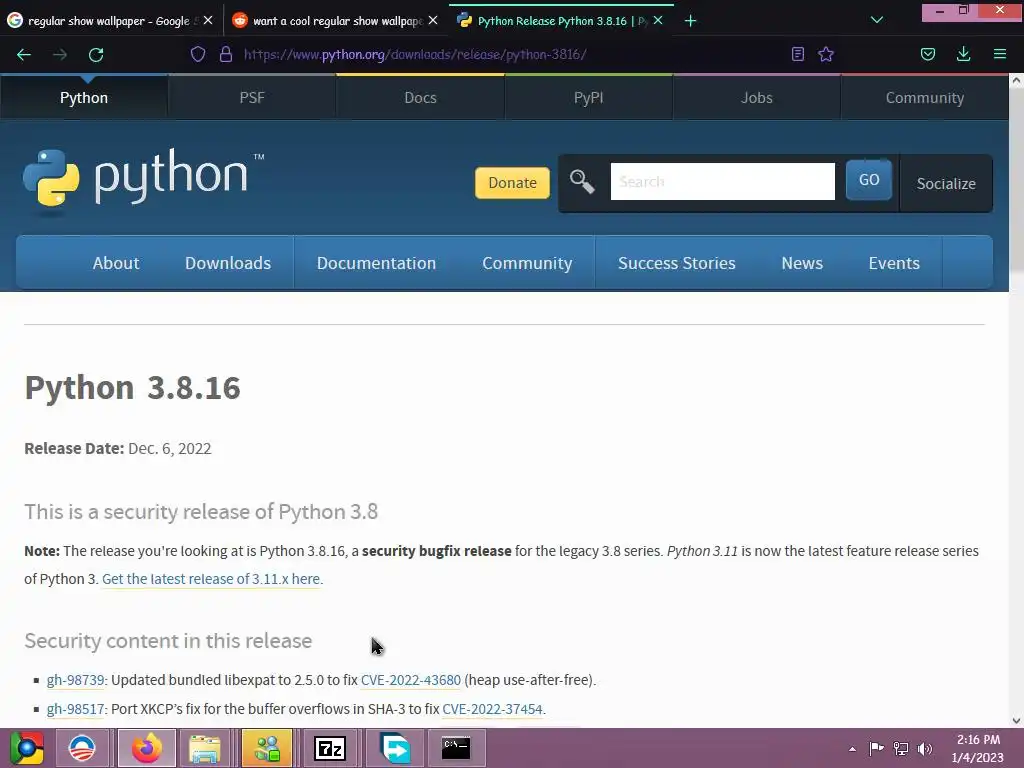Click the scrollbar up arrow

pyautogui.click(x=1016, y=81)
